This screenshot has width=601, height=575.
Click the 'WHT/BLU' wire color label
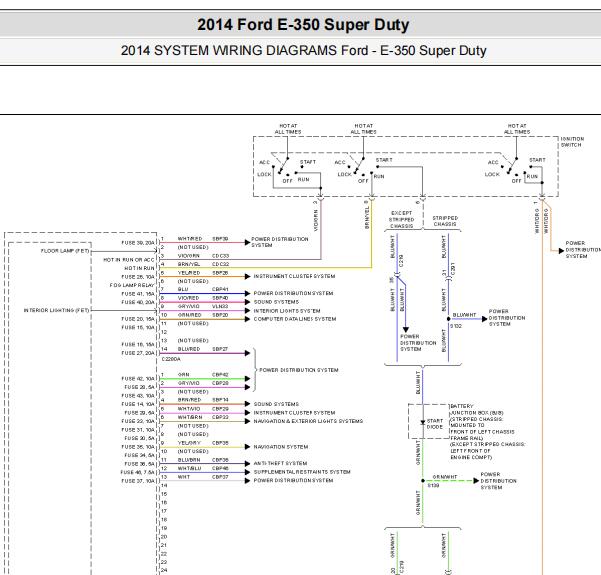tap(189, 468)
